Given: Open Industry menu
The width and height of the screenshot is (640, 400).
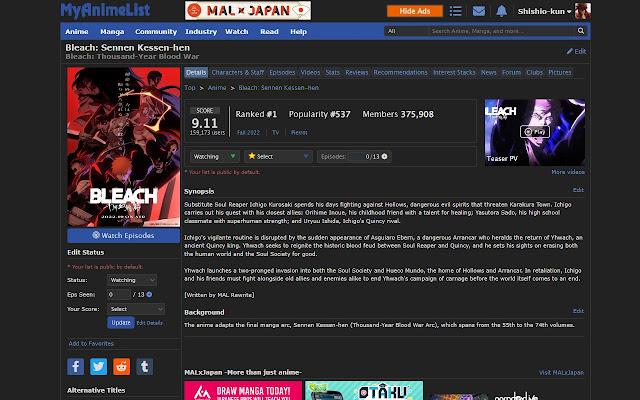Looking at the screenshot, I should (x=201, y=31).
